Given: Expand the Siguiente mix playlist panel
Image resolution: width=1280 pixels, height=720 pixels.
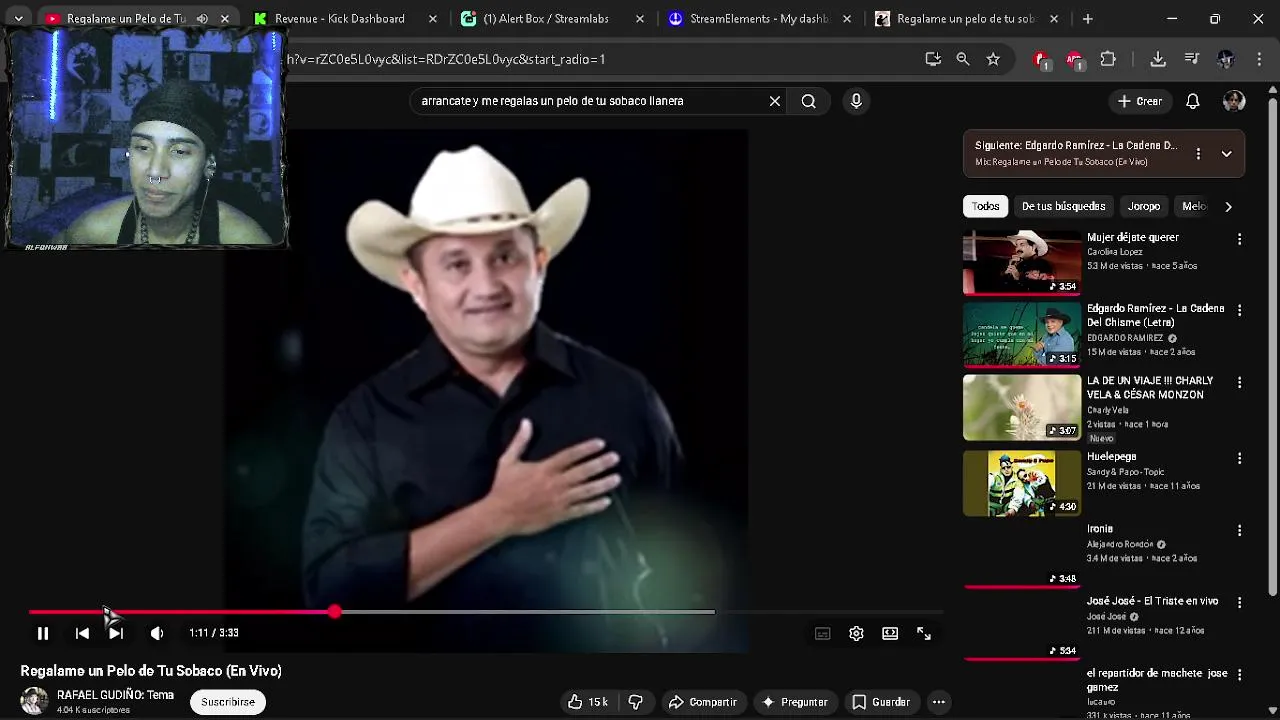Looking at the screenshot, I should point(1227,154).
